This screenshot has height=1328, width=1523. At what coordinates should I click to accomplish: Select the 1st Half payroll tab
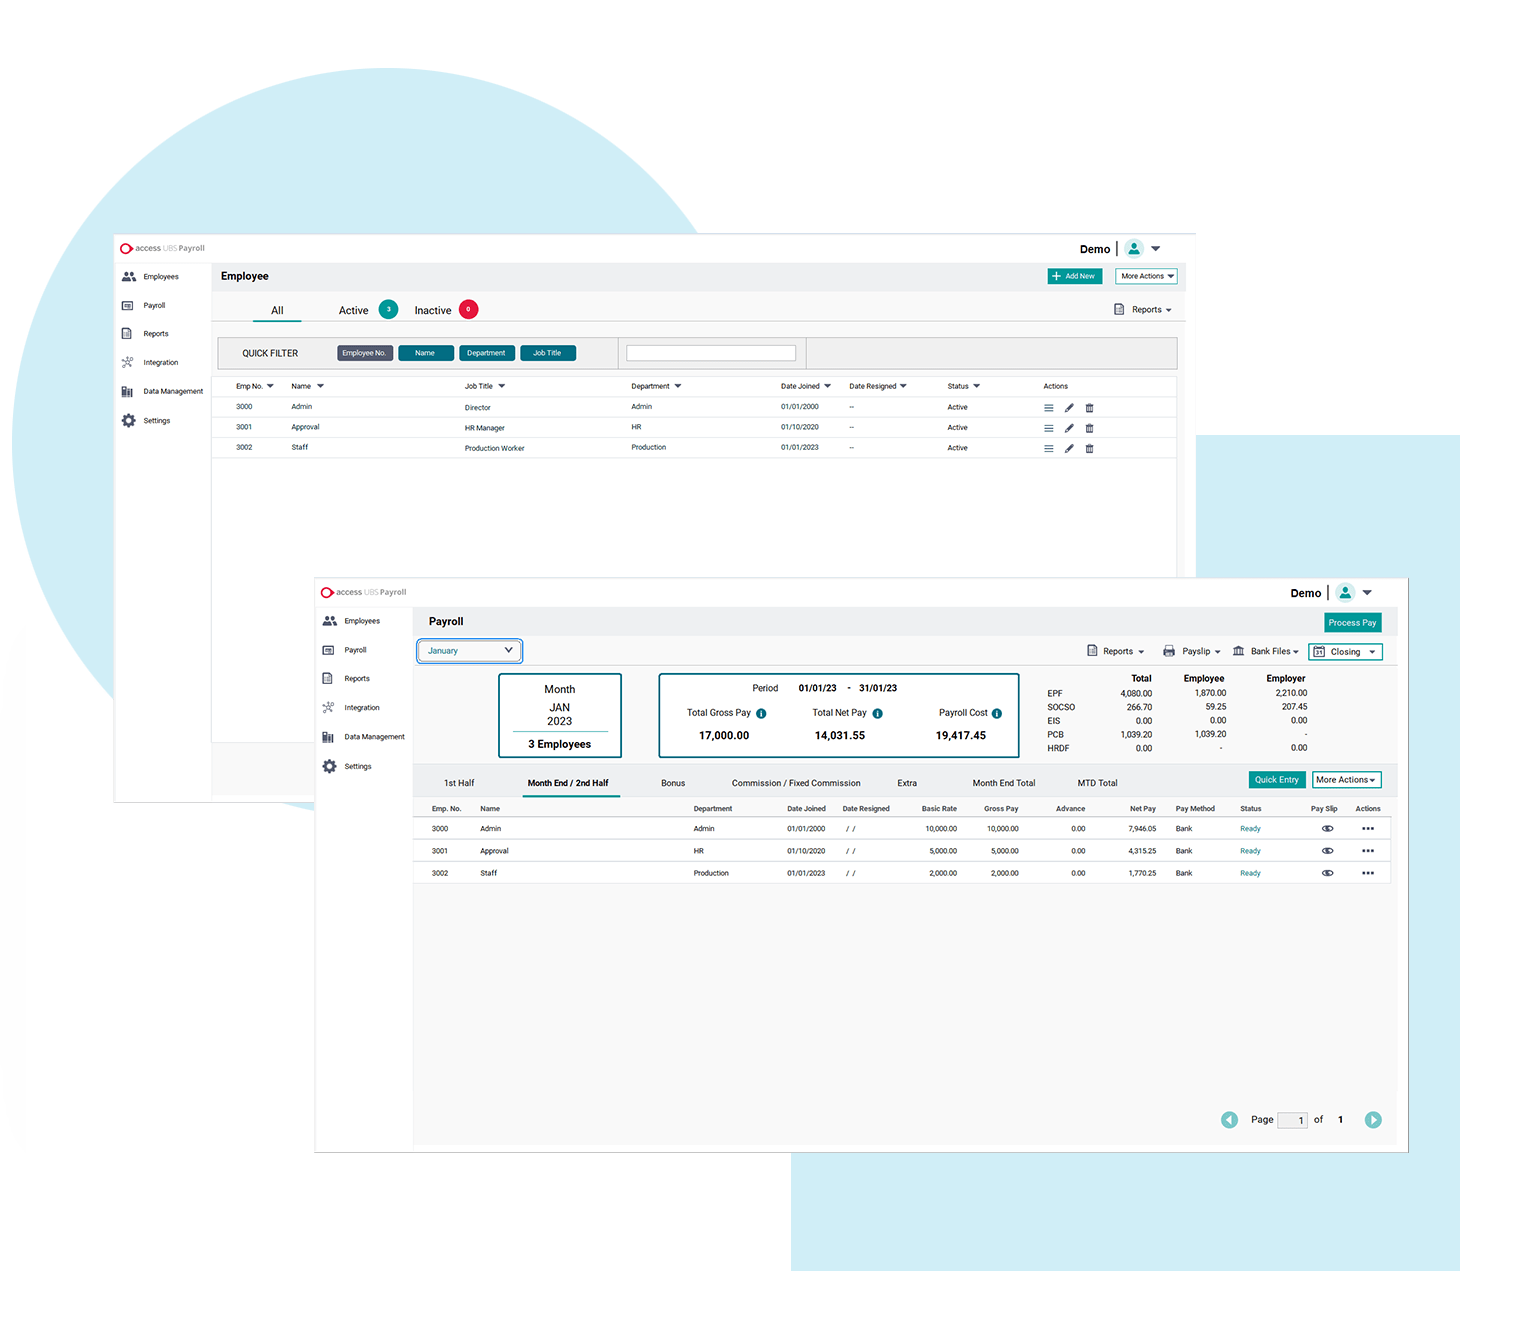point(459,784)
